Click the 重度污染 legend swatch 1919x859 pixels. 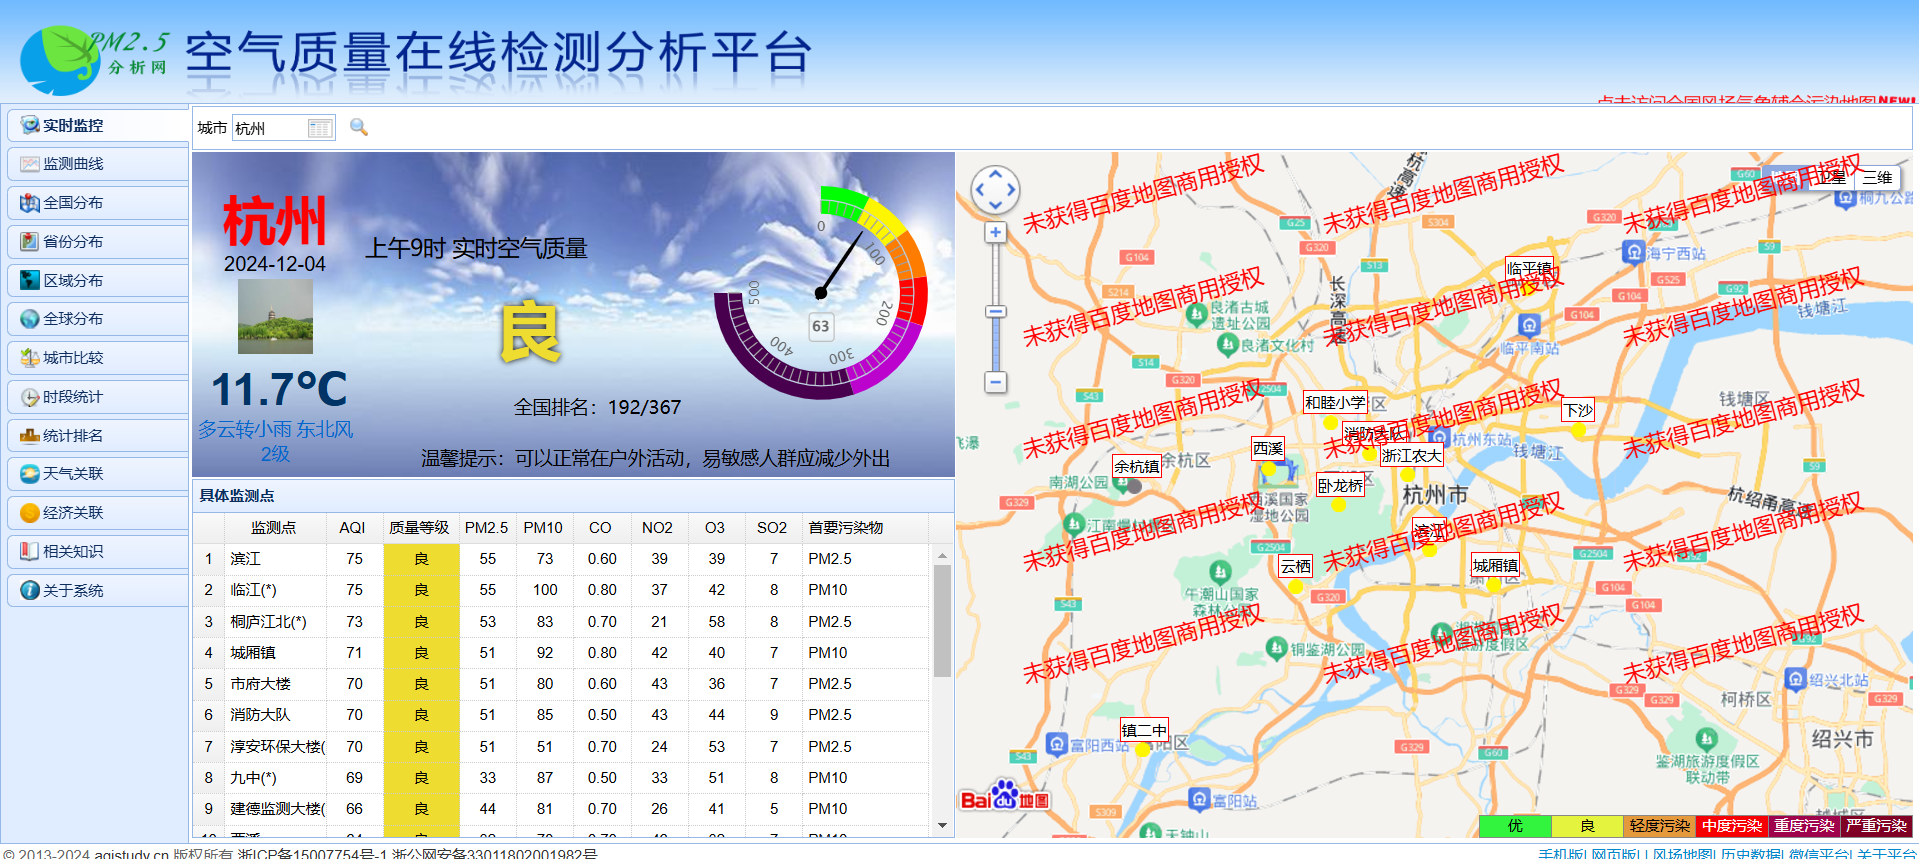point(1803,826)
